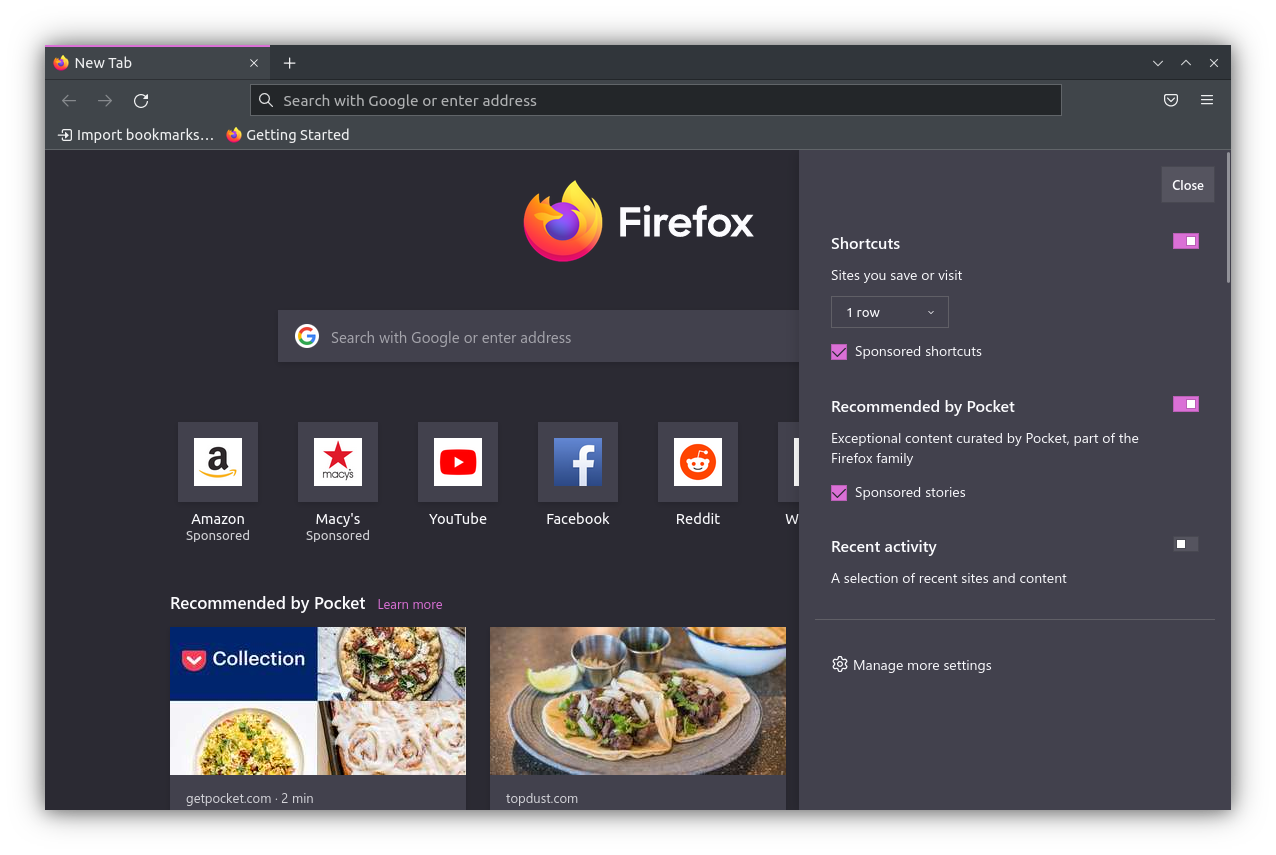Click the Firefox wordmark text

click(686, 222)
